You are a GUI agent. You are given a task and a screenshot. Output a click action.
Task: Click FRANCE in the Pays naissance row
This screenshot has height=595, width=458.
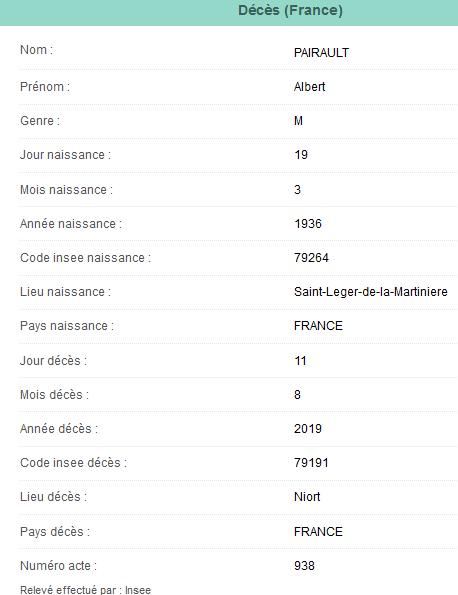pyautogui.click(x=318, y=326)
